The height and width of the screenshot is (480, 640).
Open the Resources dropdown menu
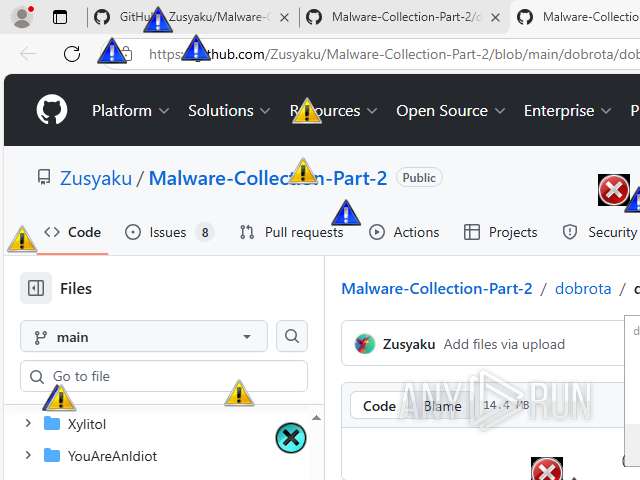tap(333, 111)
